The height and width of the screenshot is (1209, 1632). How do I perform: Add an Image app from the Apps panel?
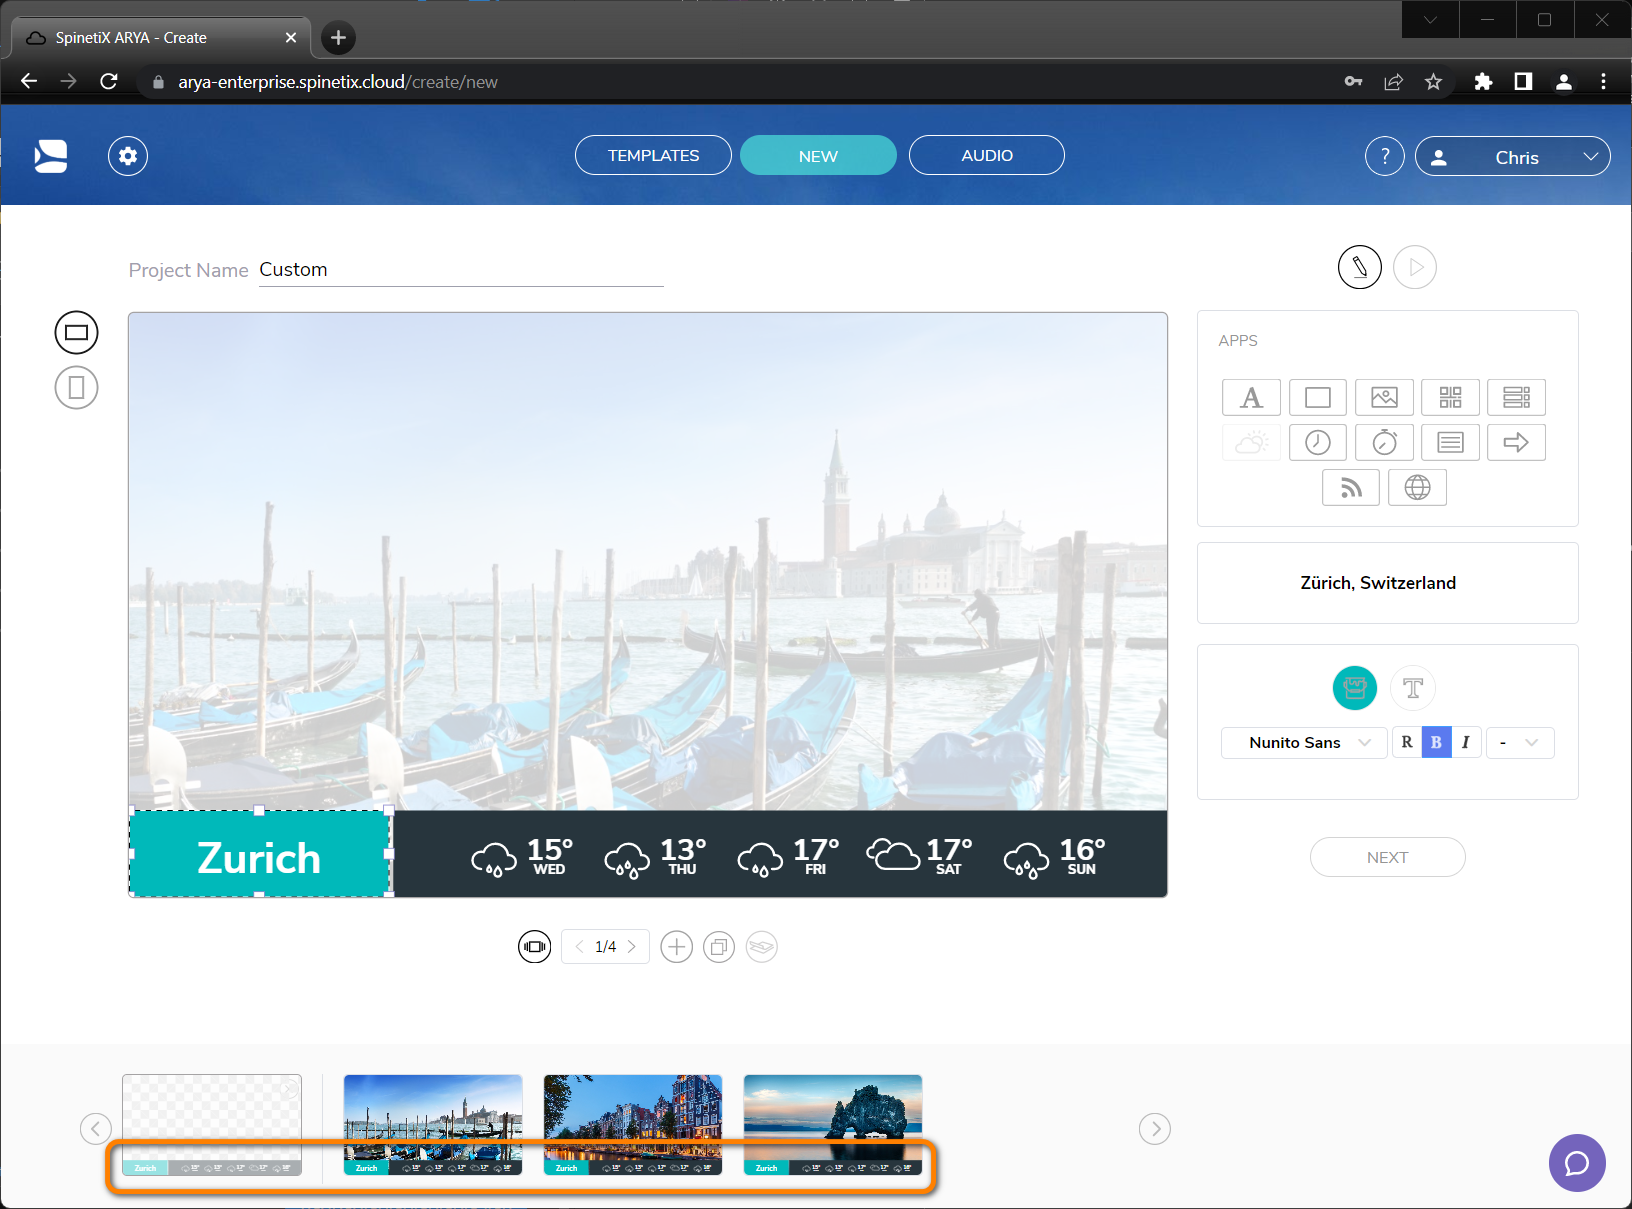pyautogui.click(x=1384, y=397)
